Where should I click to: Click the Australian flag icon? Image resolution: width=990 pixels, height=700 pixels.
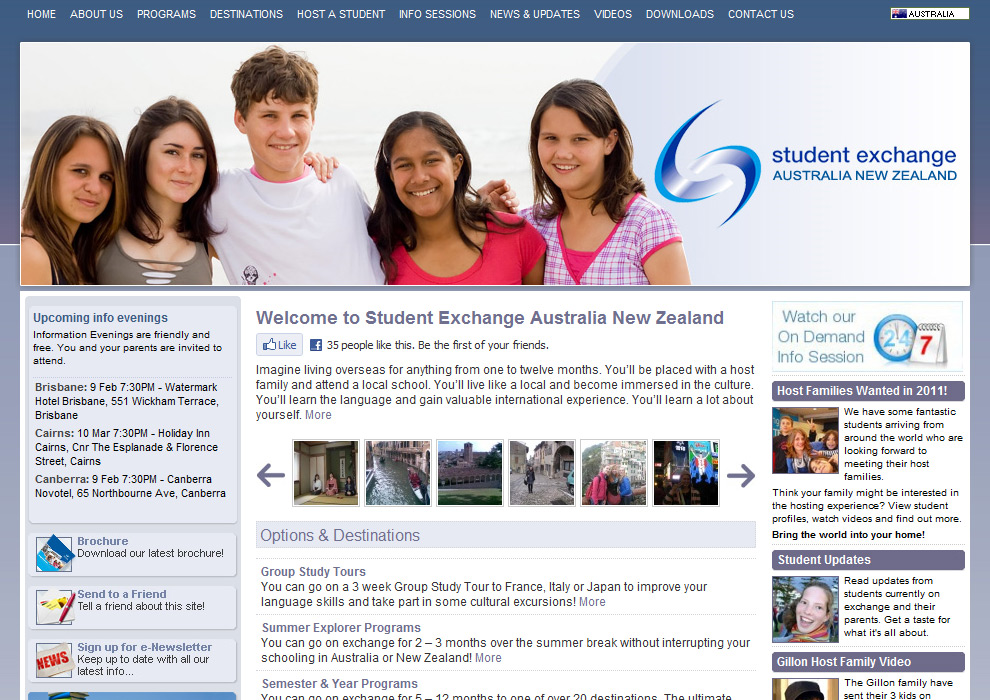pos(899,14)
